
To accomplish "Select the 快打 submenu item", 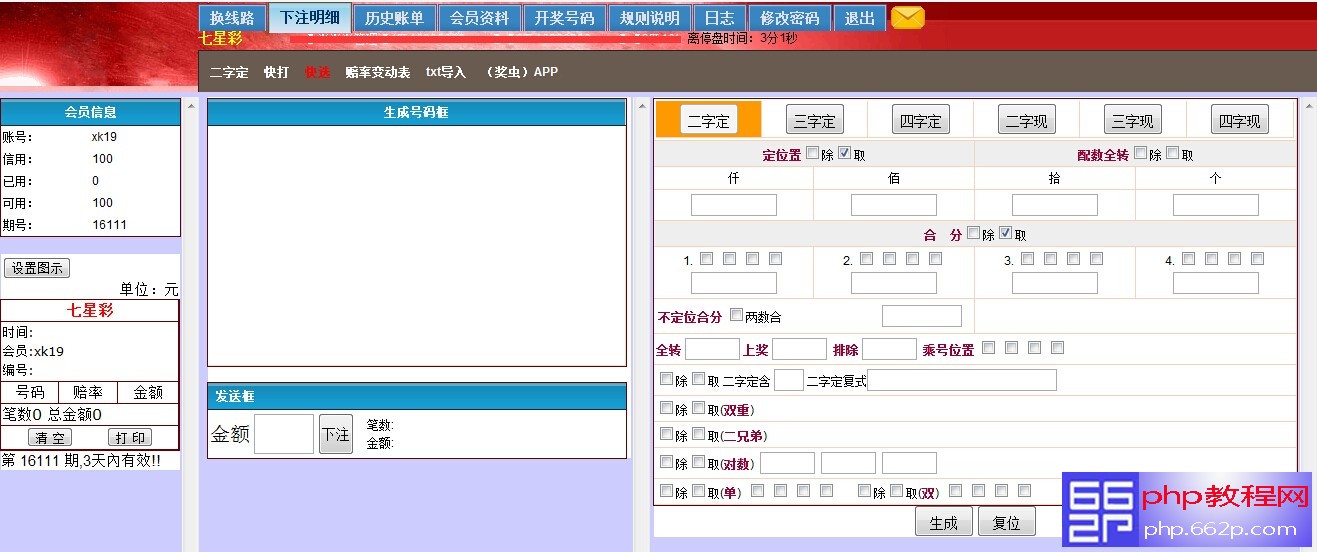I will pos(276,72).
